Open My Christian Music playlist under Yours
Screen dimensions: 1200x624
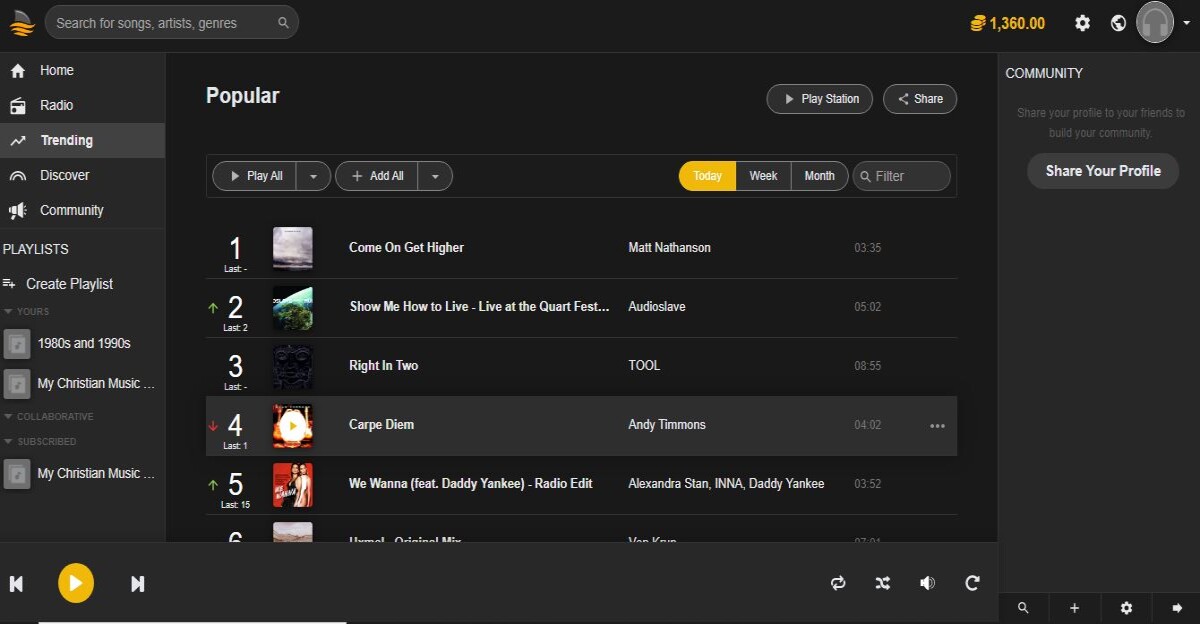(x=82, y=383)
